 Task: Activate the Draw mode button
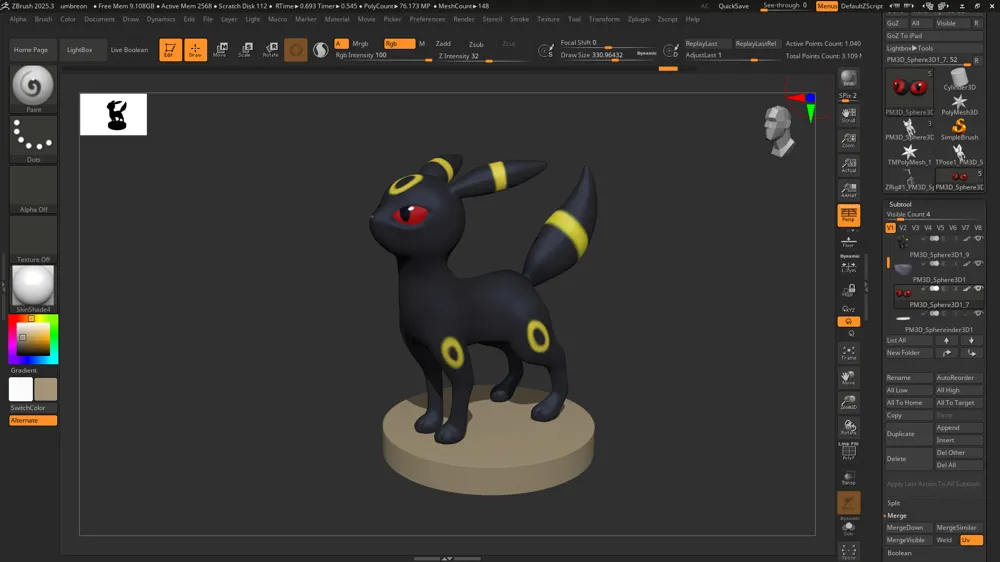[195, 50]
